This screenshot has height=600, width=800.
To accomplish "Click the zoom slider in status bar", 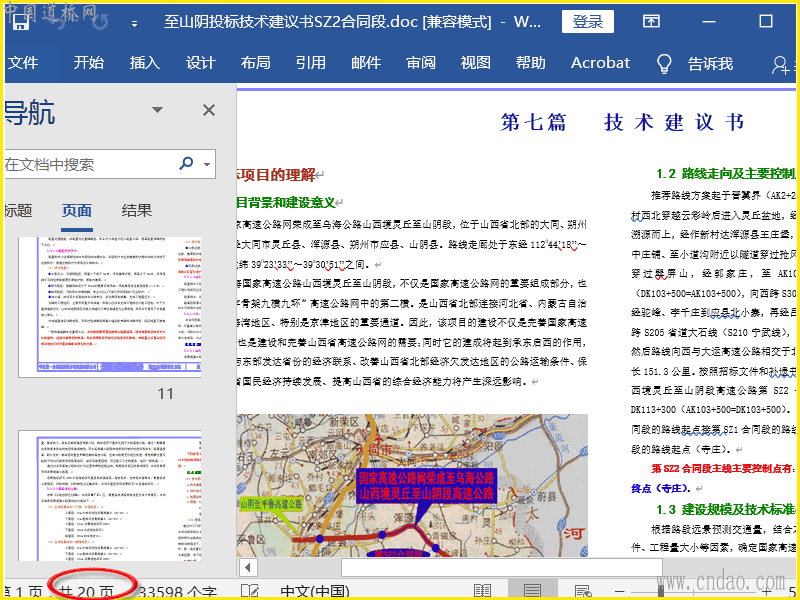I will point(700,591).
